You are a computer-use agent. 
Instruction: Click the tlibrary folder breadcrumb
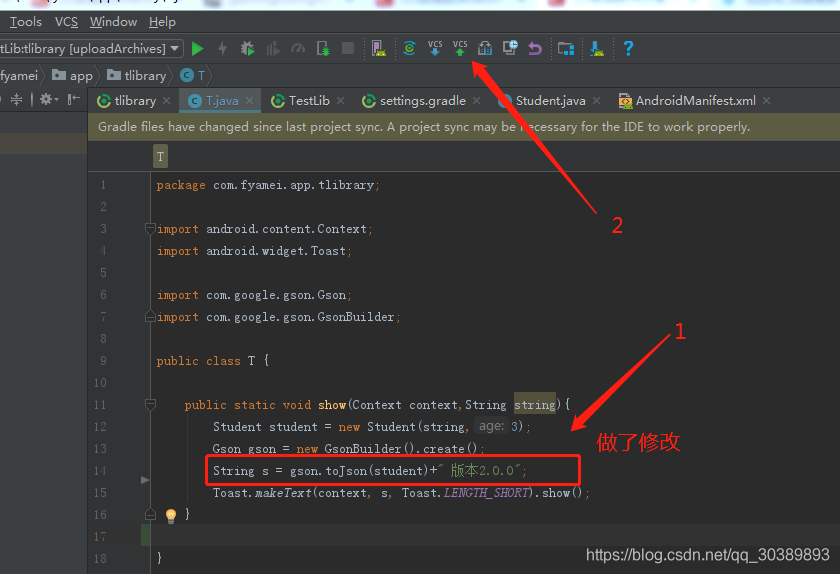tap(137, 76)
